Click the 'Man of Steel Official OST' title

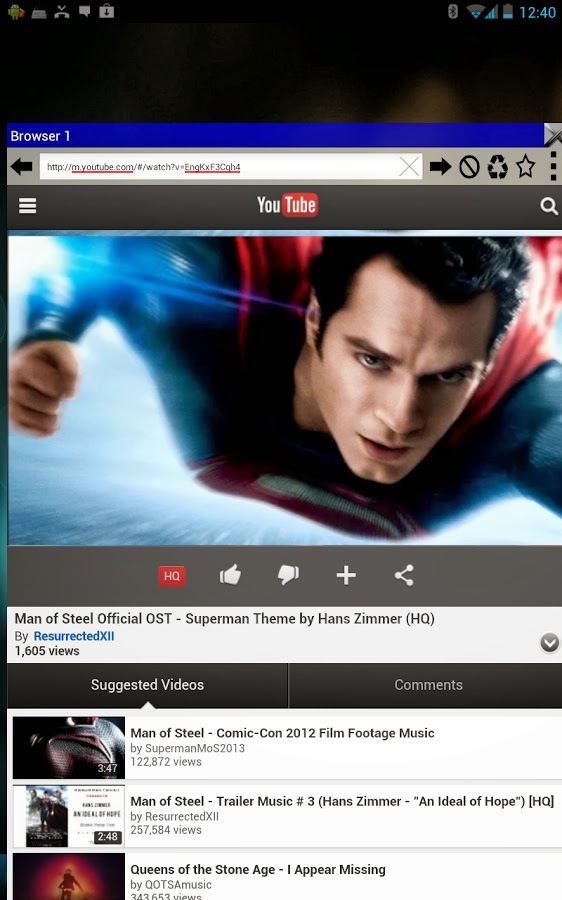(224, 619)
